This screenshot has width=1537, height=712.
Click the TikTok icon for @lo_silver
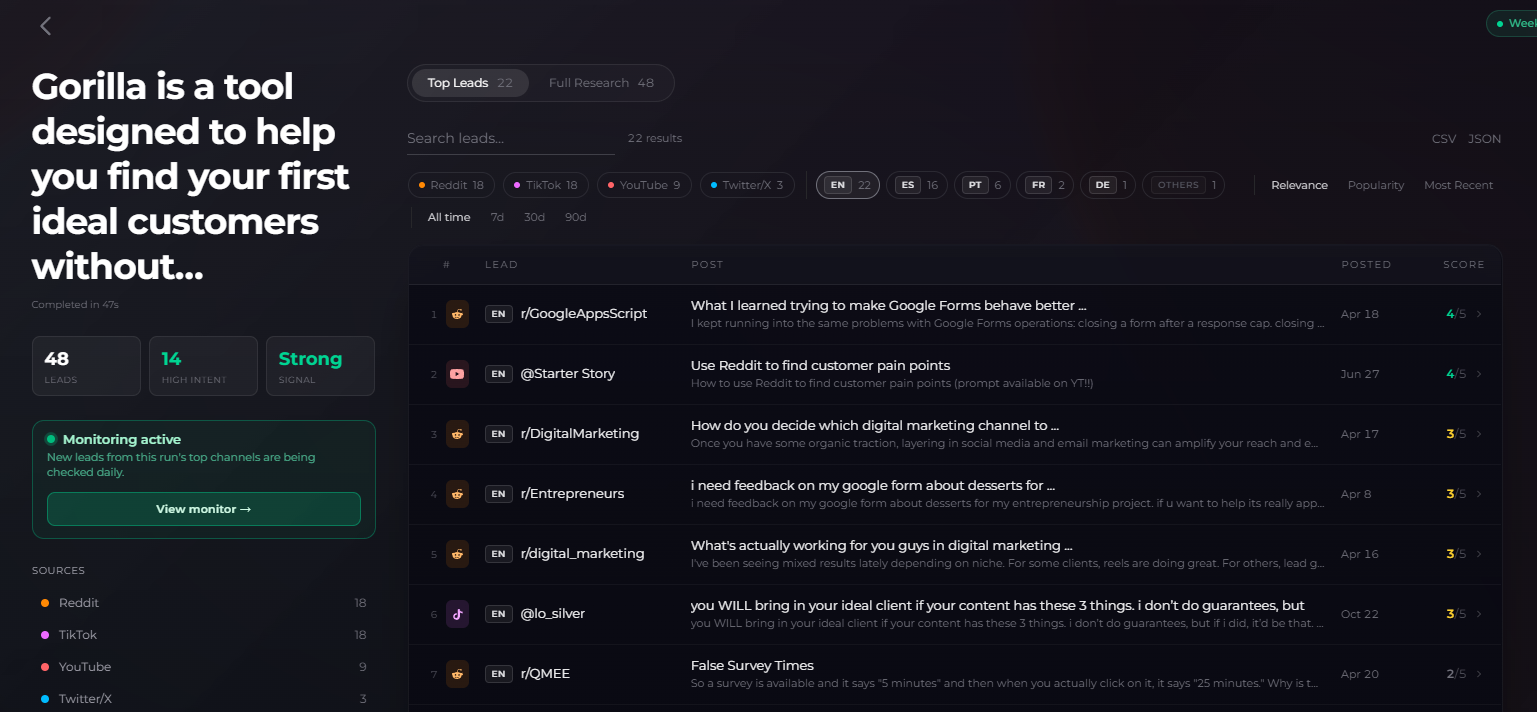tap(457, 614)
